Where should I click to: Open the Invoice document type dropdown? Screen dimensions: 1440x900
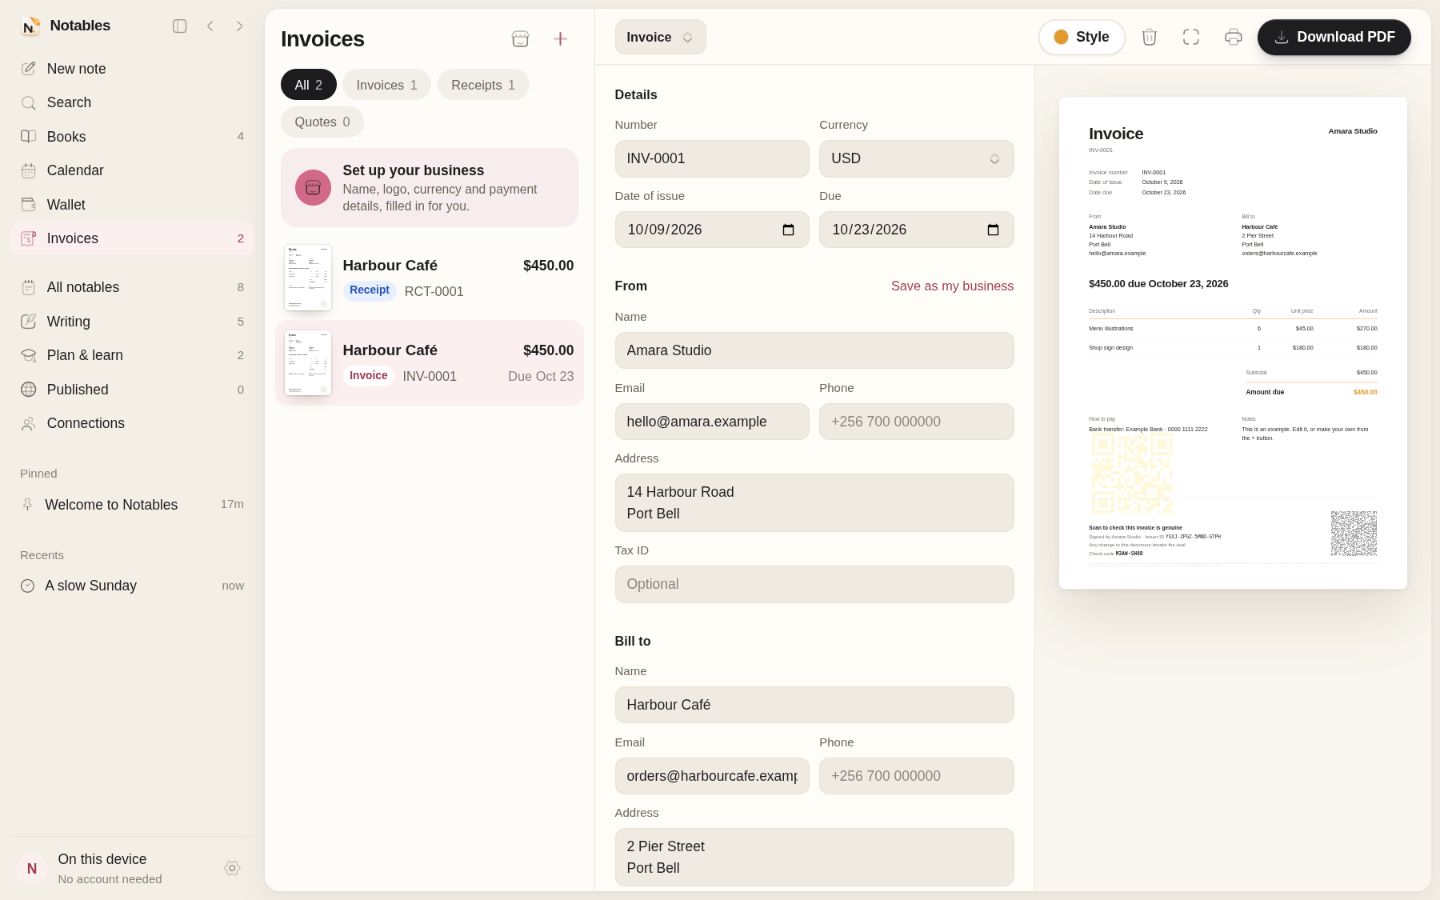[660, 37]
